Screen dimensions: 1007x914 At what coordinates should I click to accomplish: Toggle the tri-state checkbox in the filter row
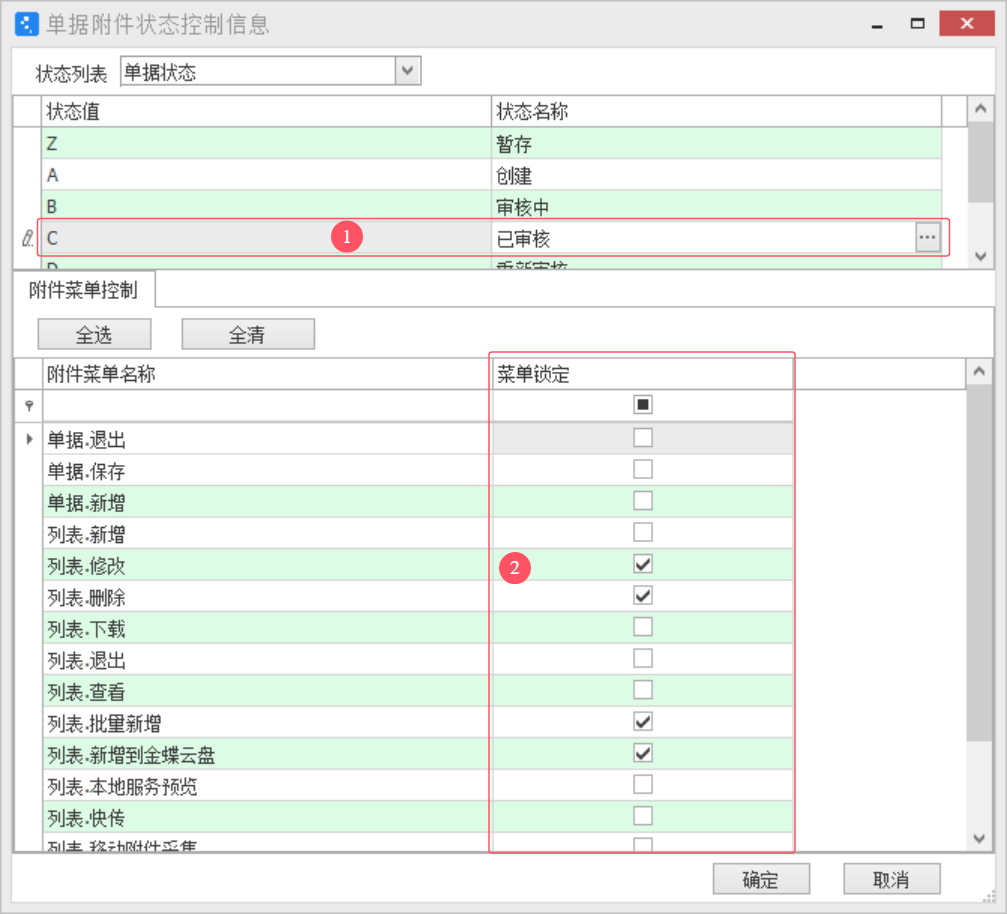point(642,404)
